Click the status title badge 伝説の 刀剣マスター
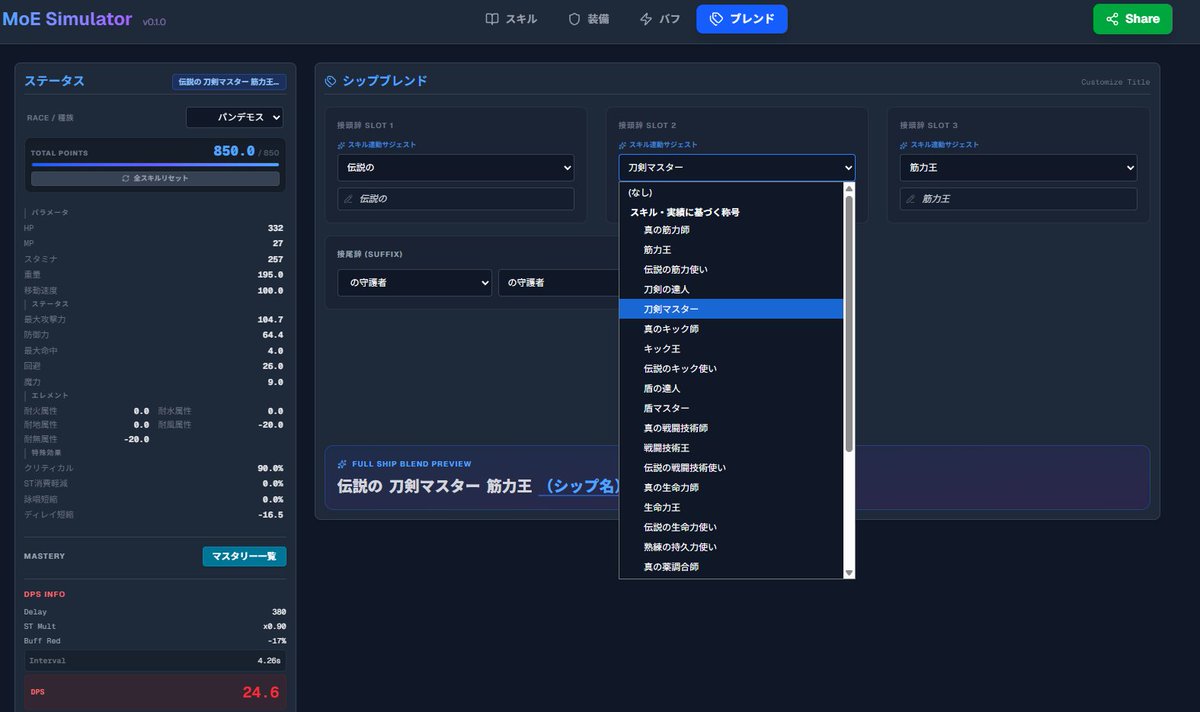 coord(230,81)
